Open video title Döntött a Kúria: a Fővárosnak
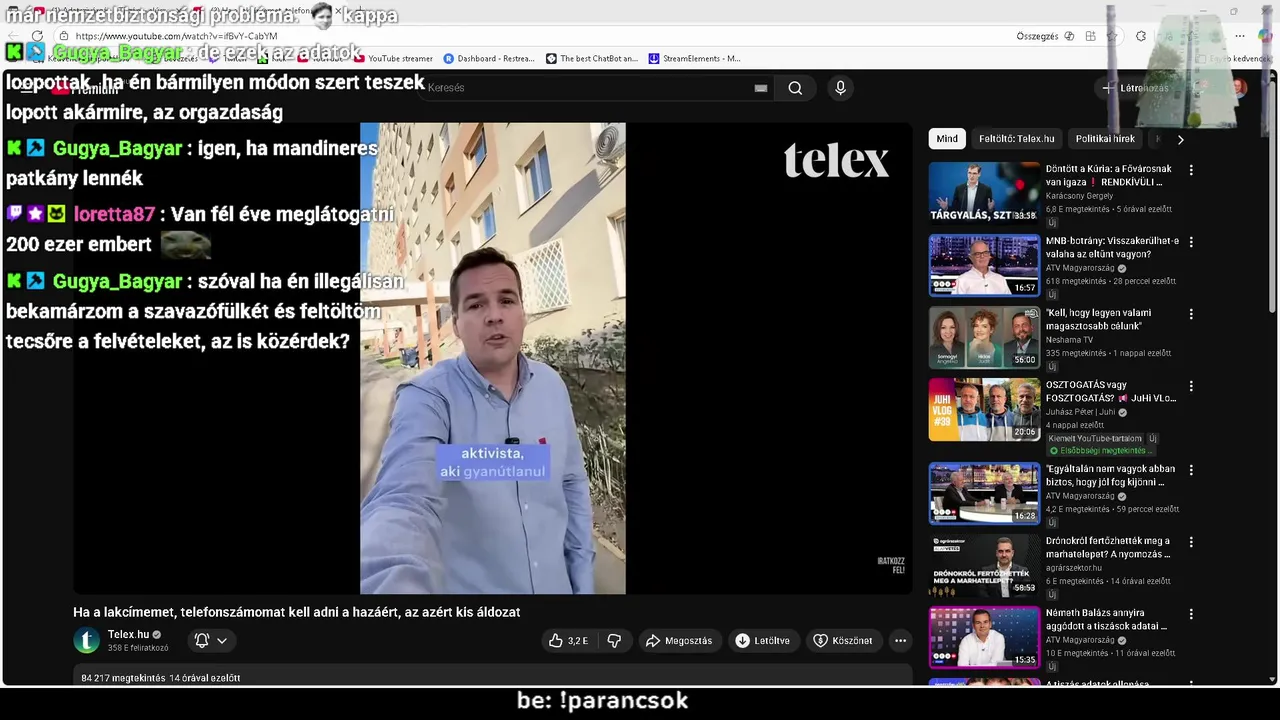The height and width of the screenshot is (720, 1280). 1108,175
